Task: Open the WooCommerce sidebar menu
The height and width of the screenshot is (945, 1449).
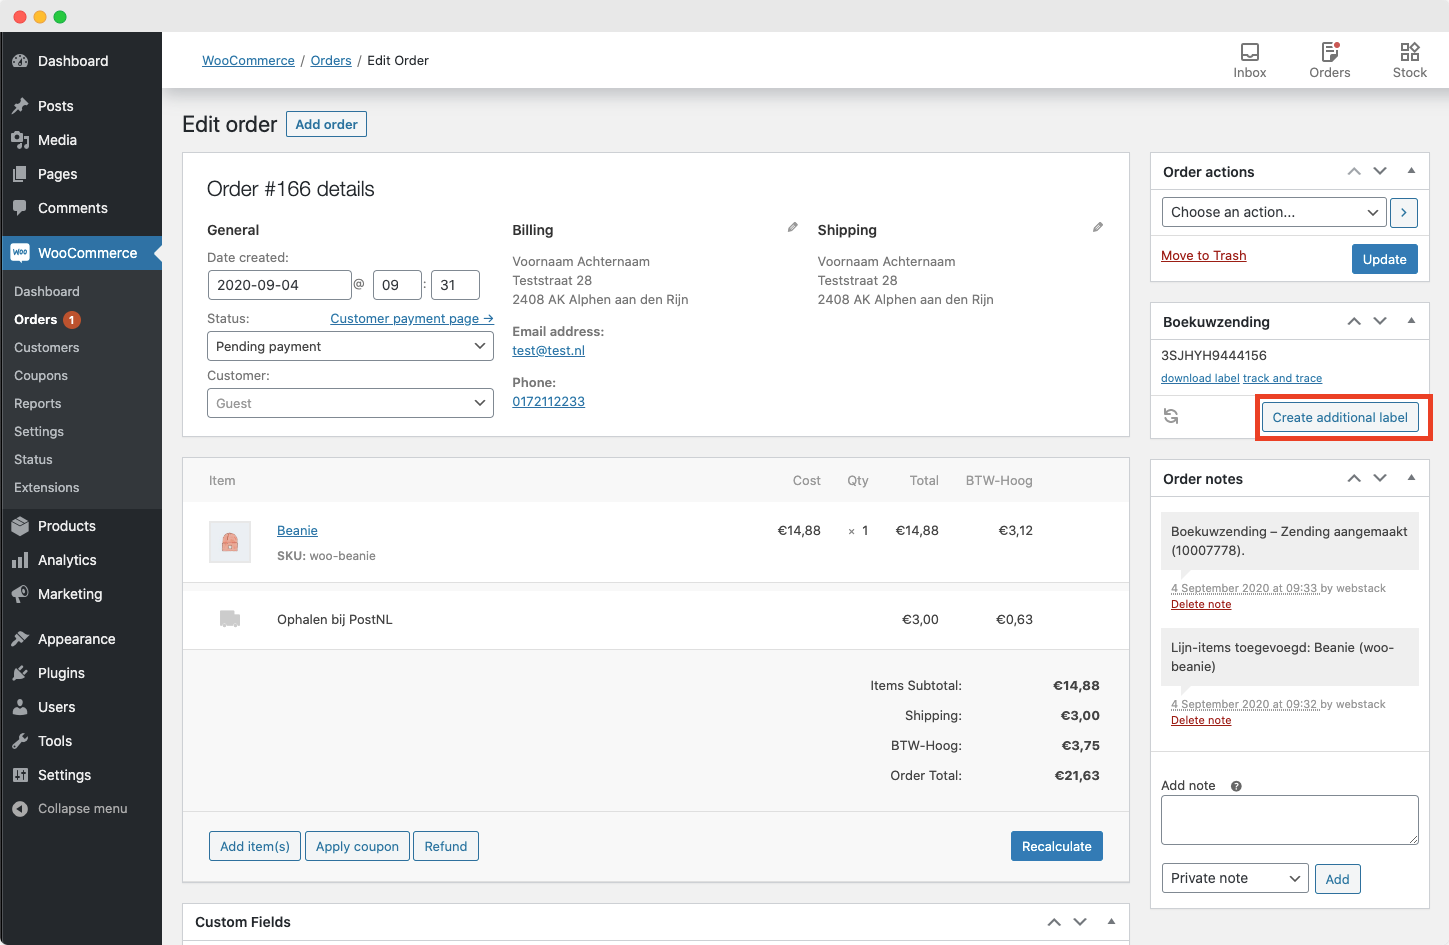Action: pyautogui.click(x=81, y=253)
